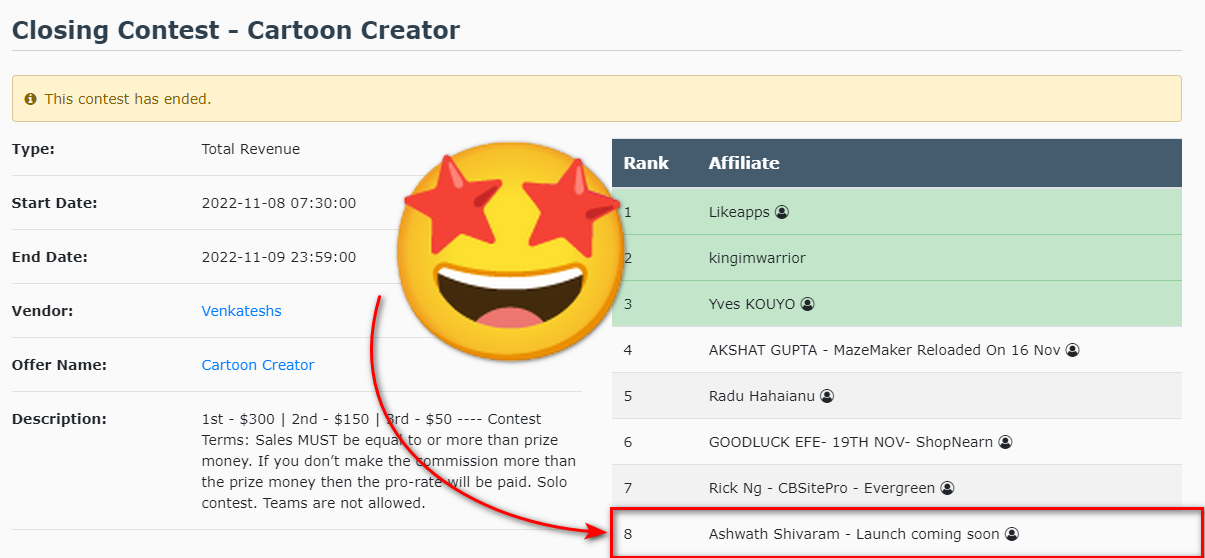Click the user icon beside Yves KOUYO
The height and width of the screenshot is (558, 1205).
point(807,304)
